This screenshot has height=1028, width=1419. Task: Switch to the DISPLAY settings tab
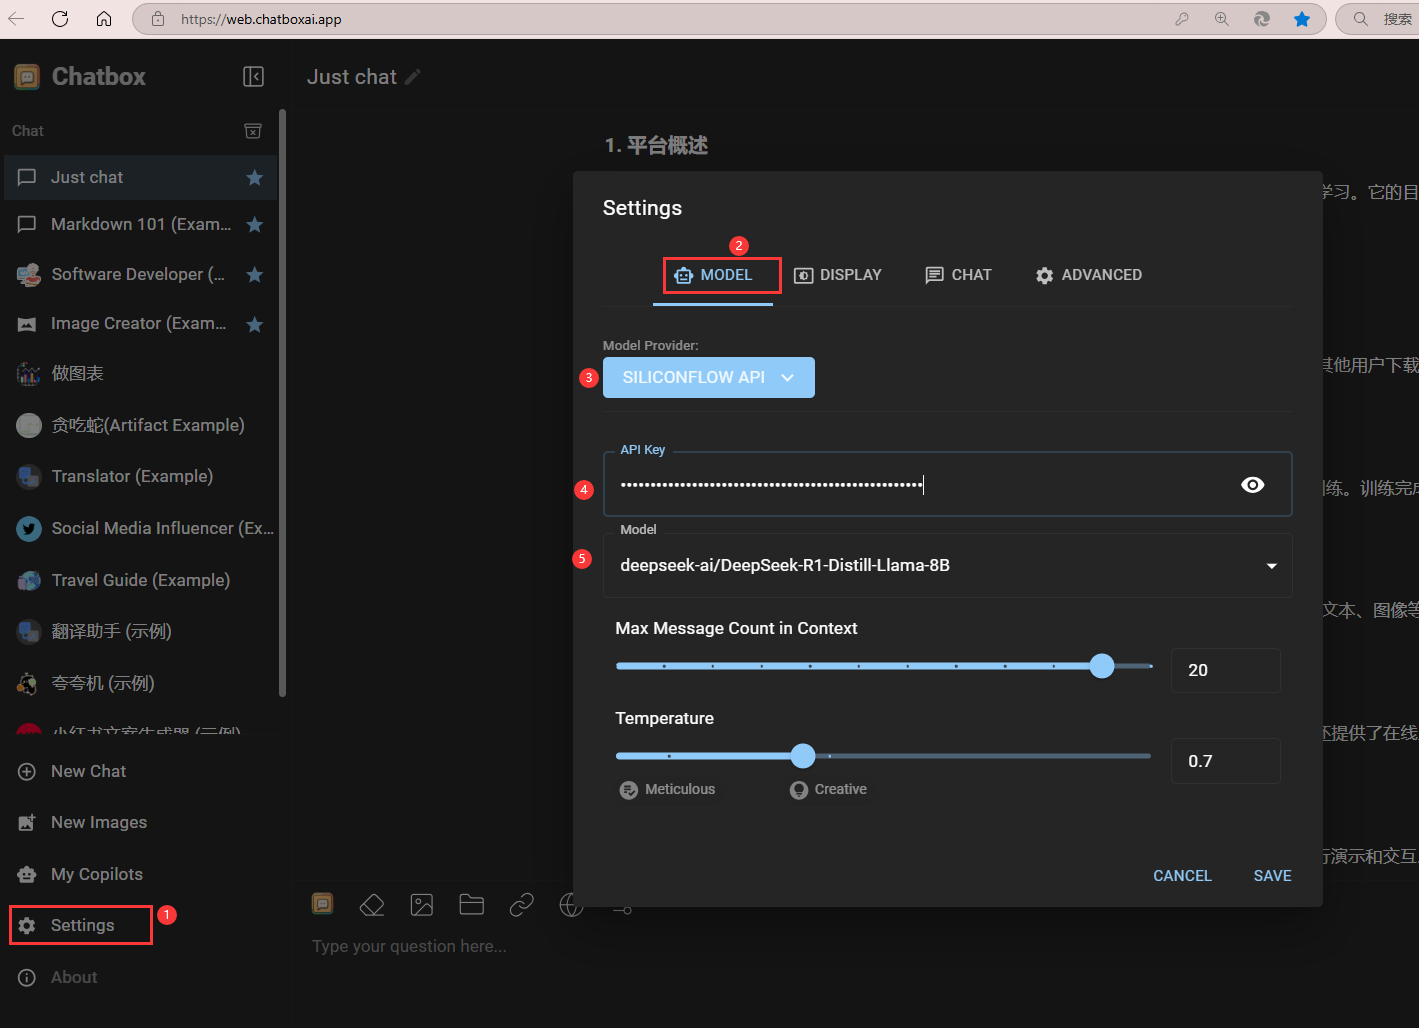coord(837,275)
